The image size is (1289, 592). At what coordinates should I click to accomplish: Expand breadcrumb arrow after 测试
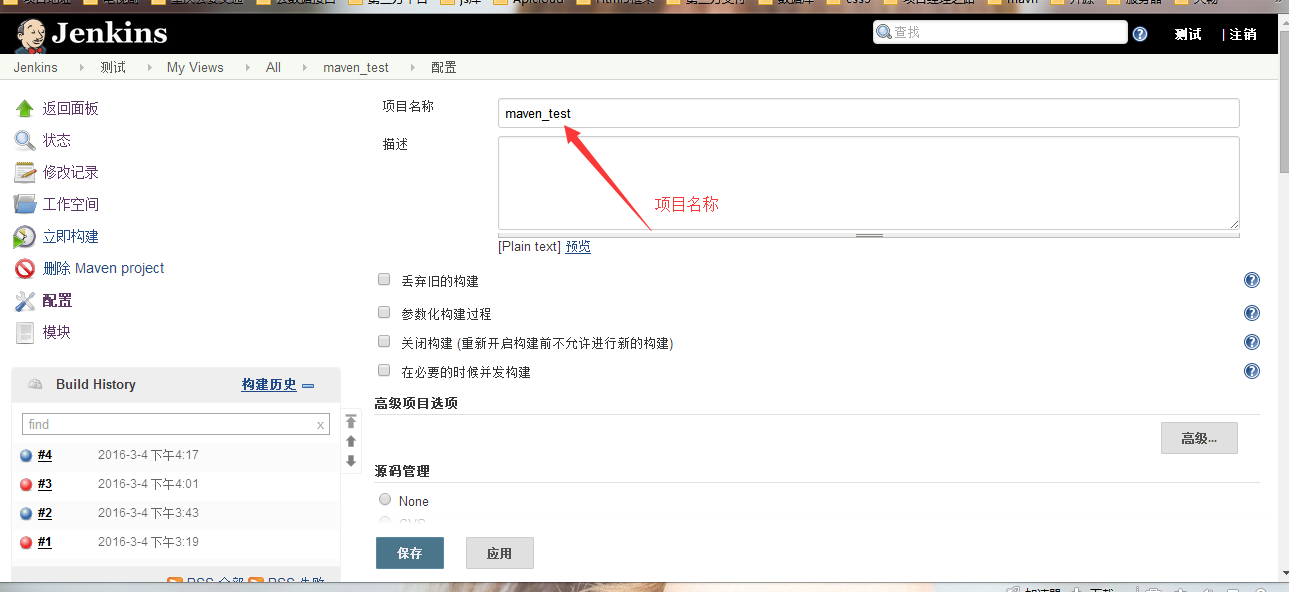[148, 67]
